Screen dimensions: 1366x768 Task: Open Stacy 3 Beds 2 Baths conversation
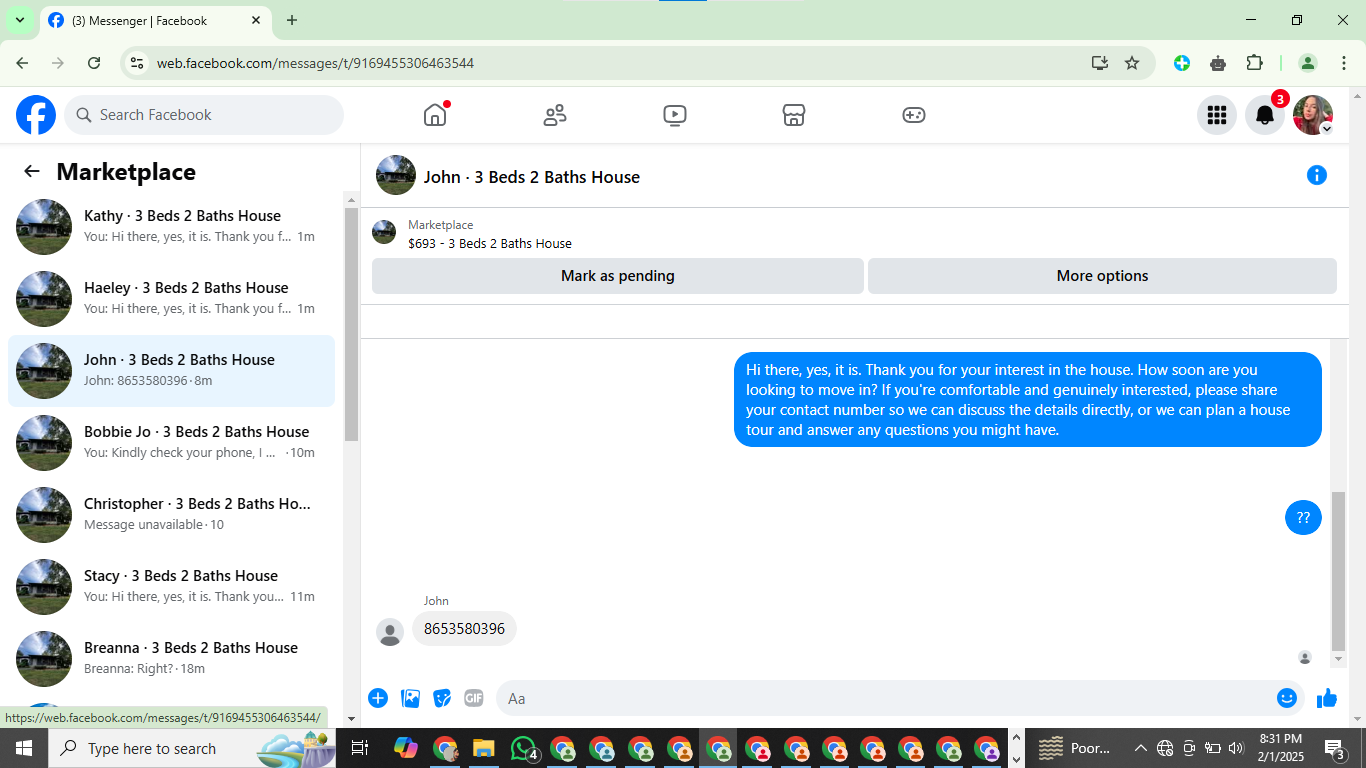point(171,587)
